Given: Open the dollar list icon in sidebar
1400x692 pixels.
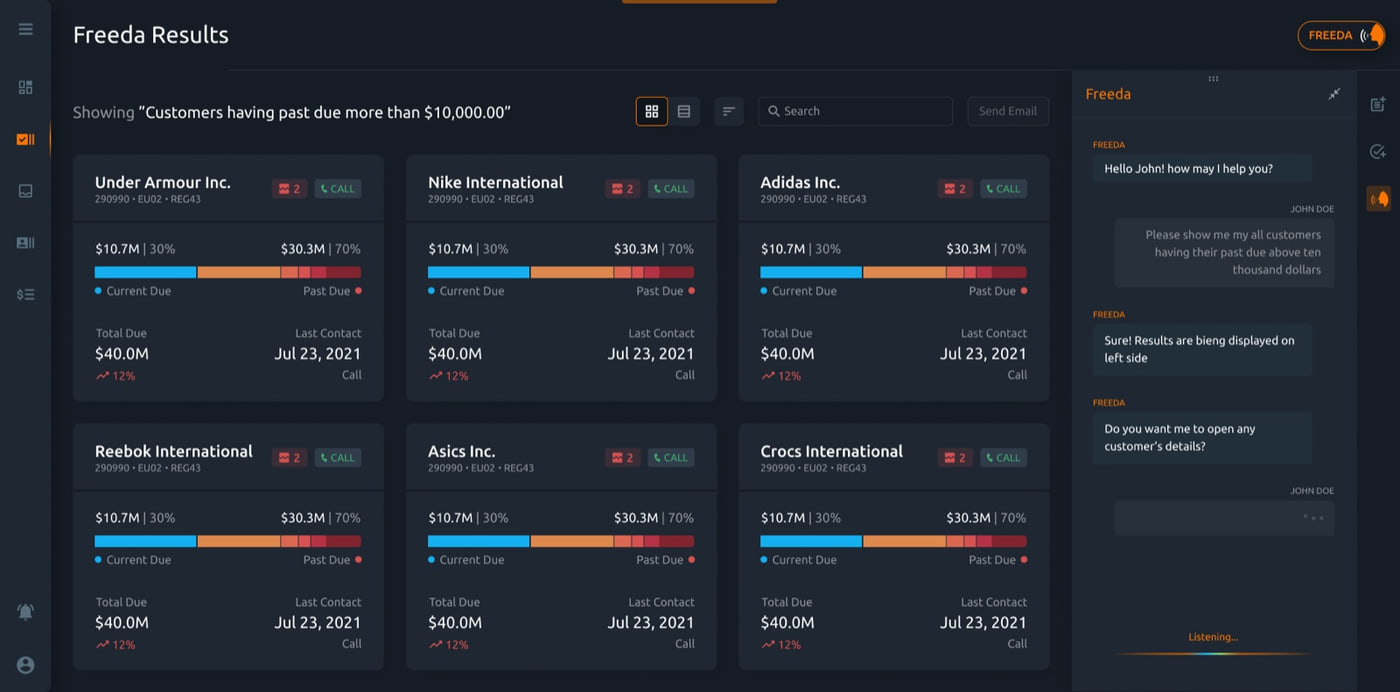Looking at the screenshot, I should 26,295.
